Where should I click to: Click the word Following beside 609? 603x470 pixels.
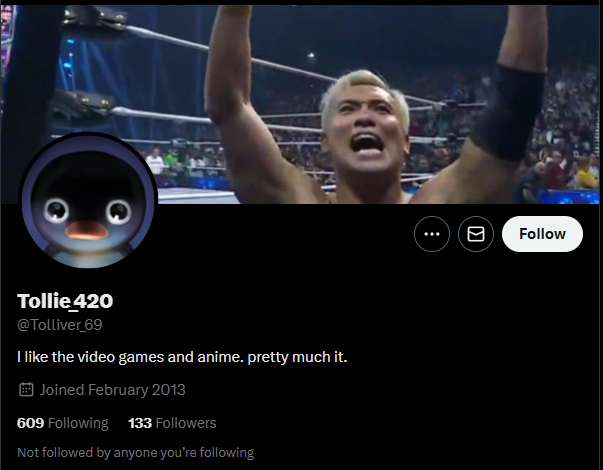(x=78, y=423)
